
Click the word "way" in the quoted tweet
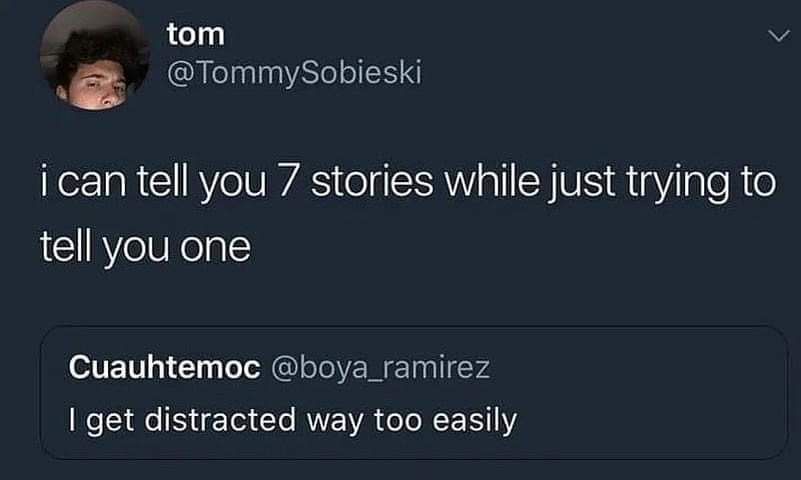[334, 421]
